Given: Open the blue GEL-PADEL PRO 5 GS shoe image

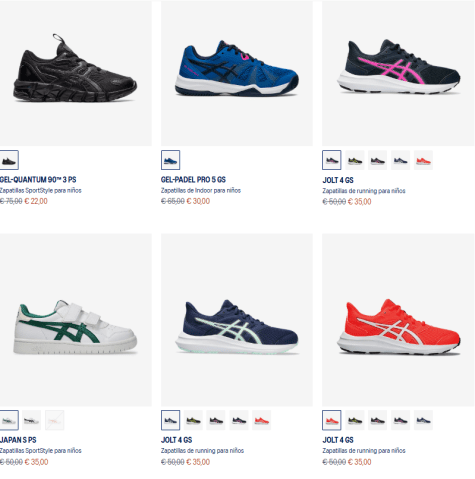Looking at the screenshot, I should [237, 73].
